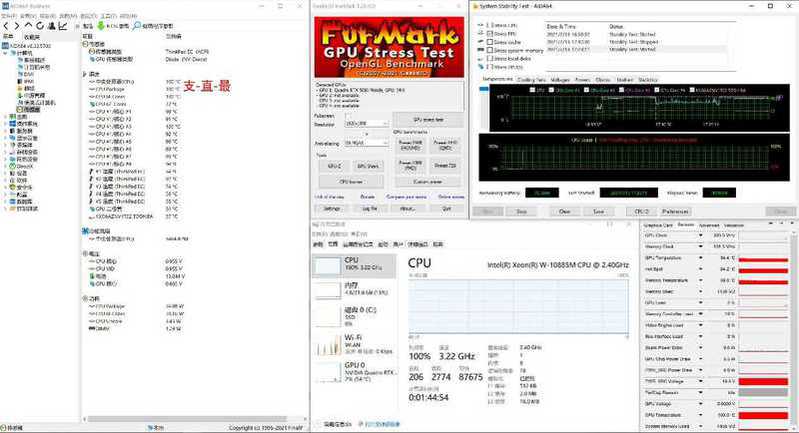Viewport: 799px width, 433px height.
Task: Enable Stress local disks checkbox
Action: 490,59
